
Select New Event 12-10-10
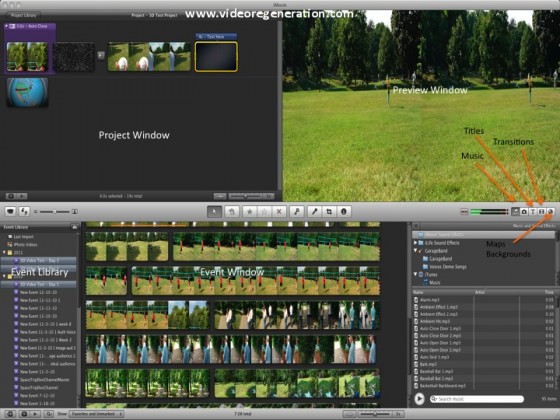point(38,292)
